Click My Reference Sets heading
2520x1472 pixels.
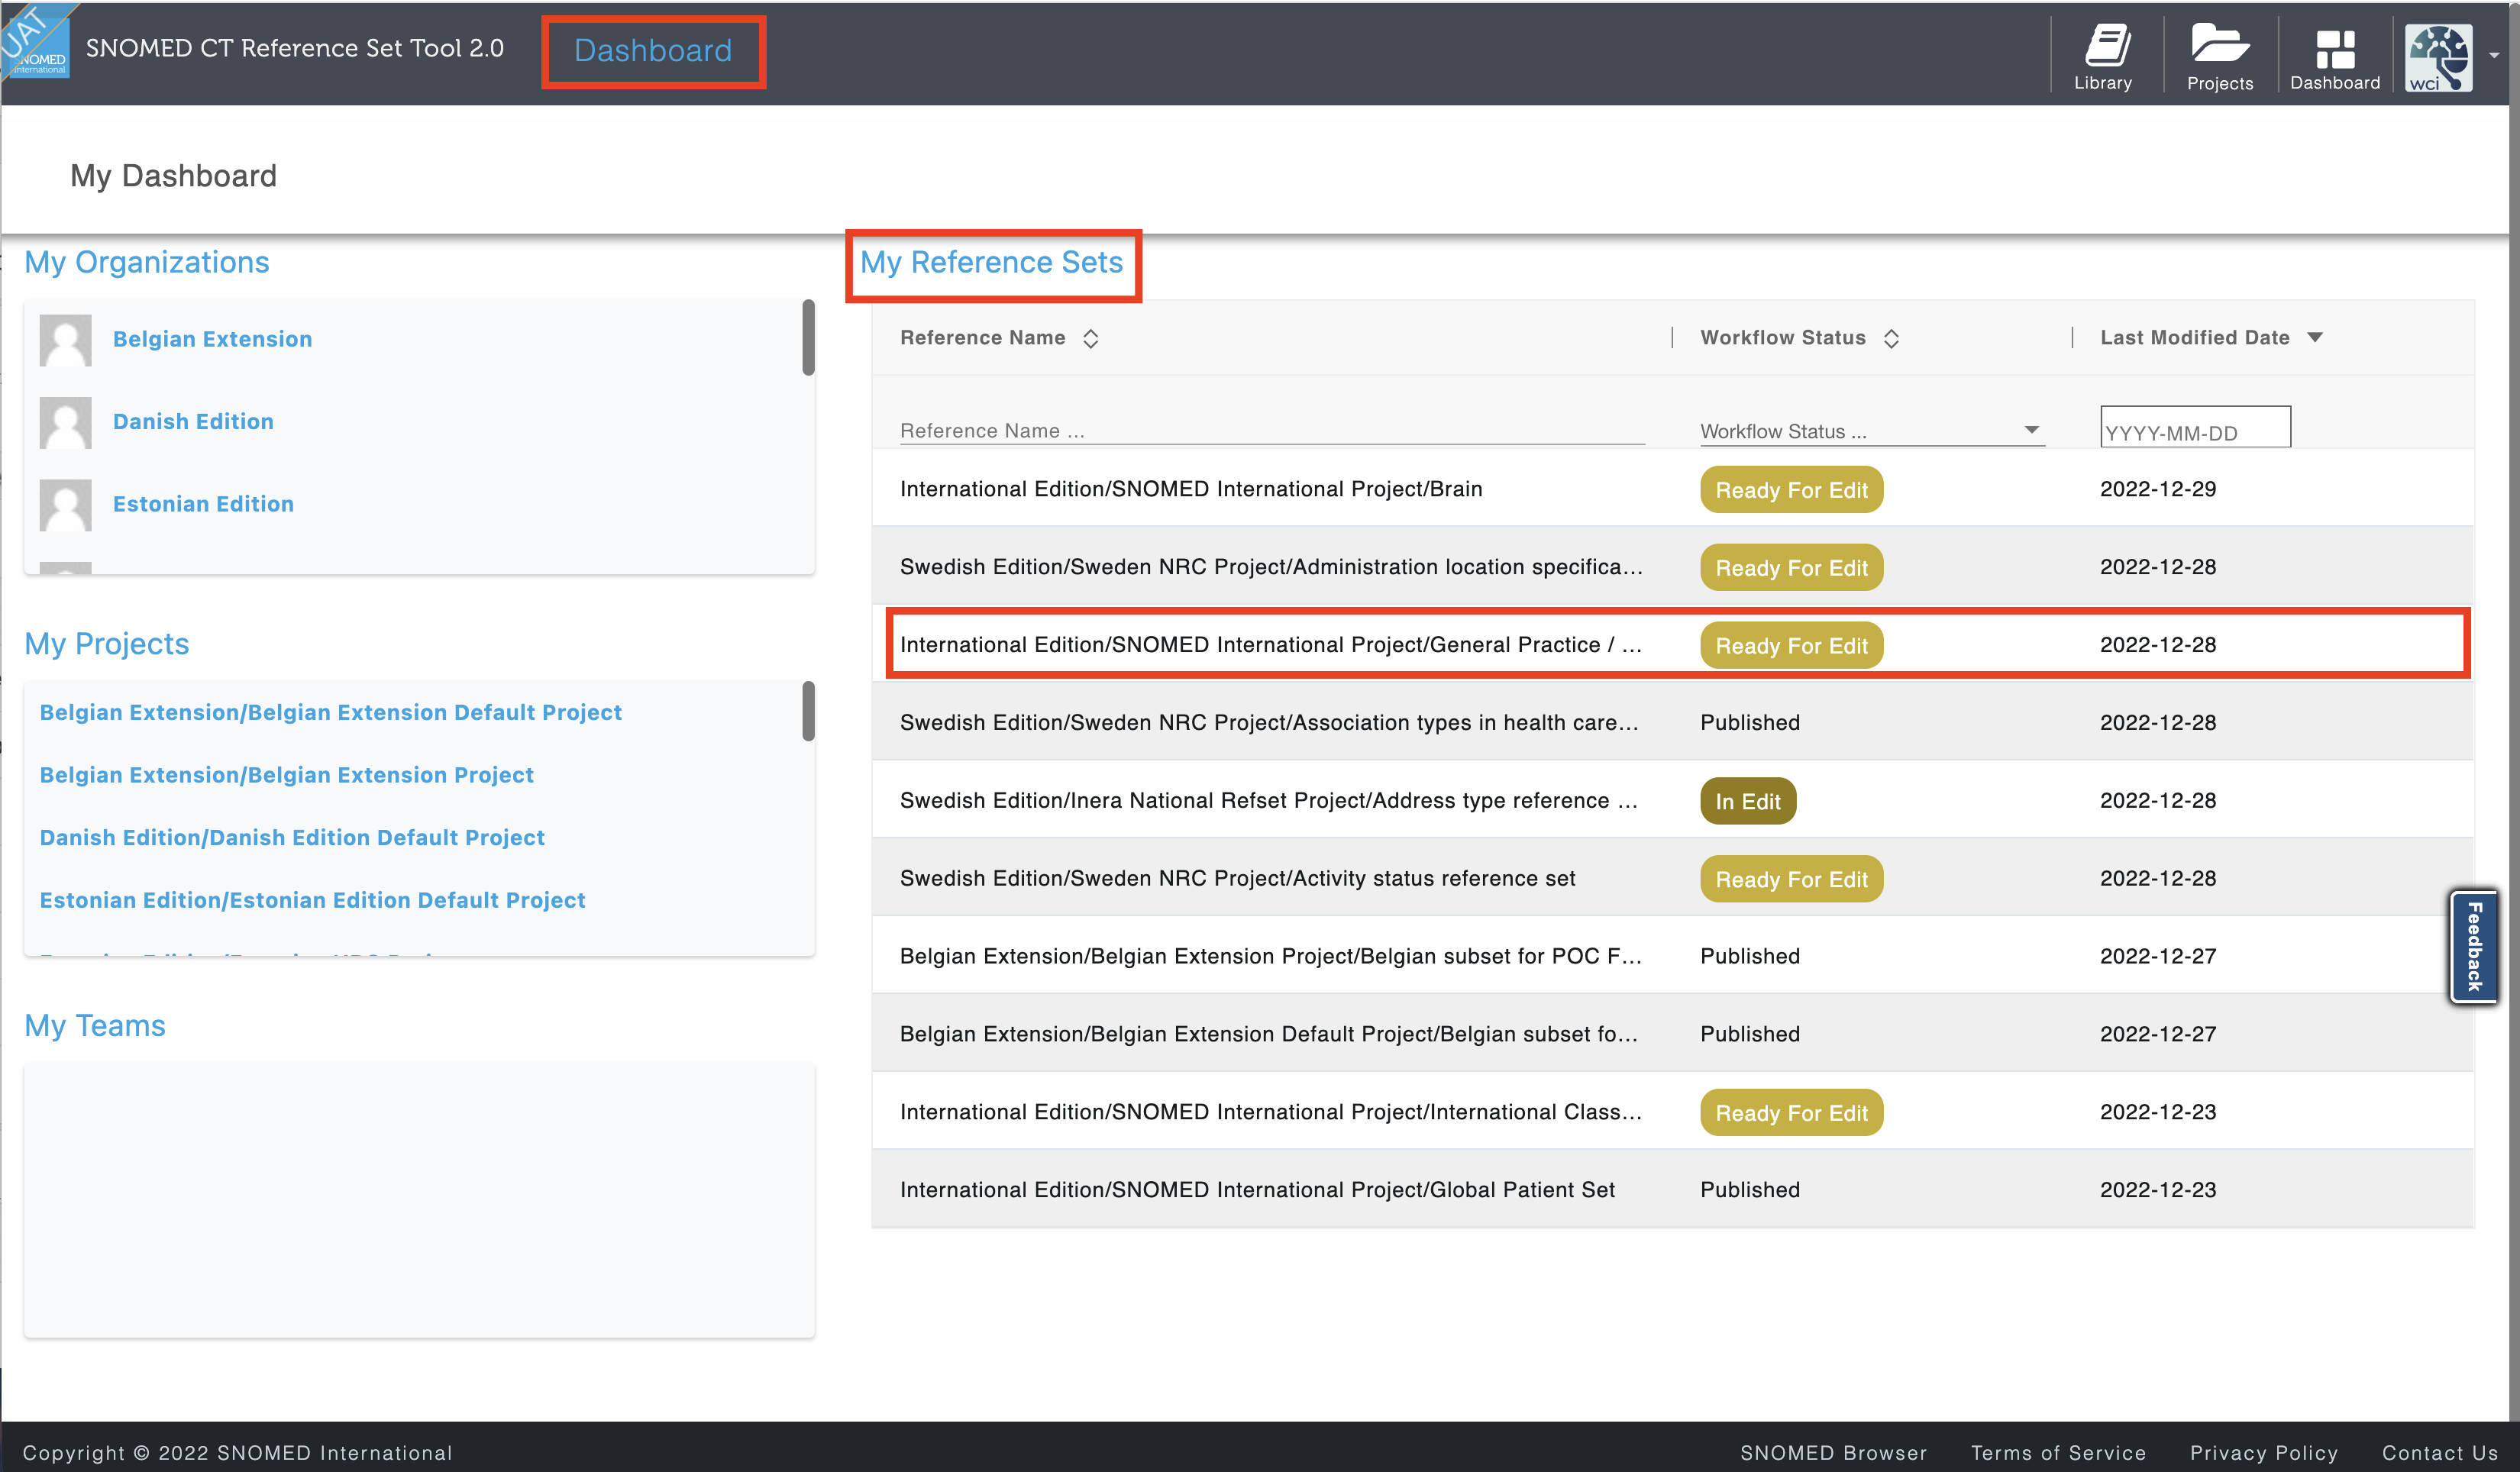(992, 263)
